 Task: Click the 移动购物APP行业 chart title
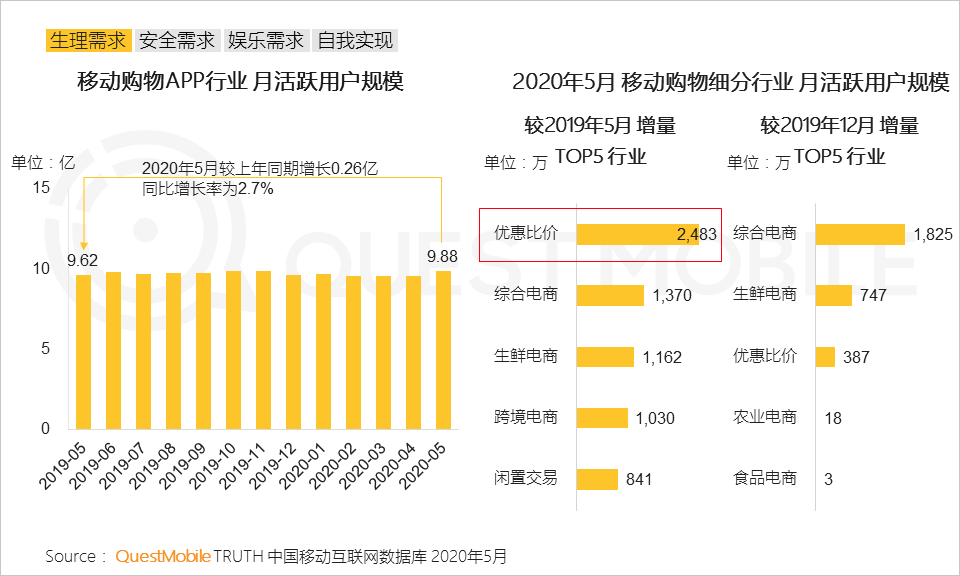click(240, 82)
